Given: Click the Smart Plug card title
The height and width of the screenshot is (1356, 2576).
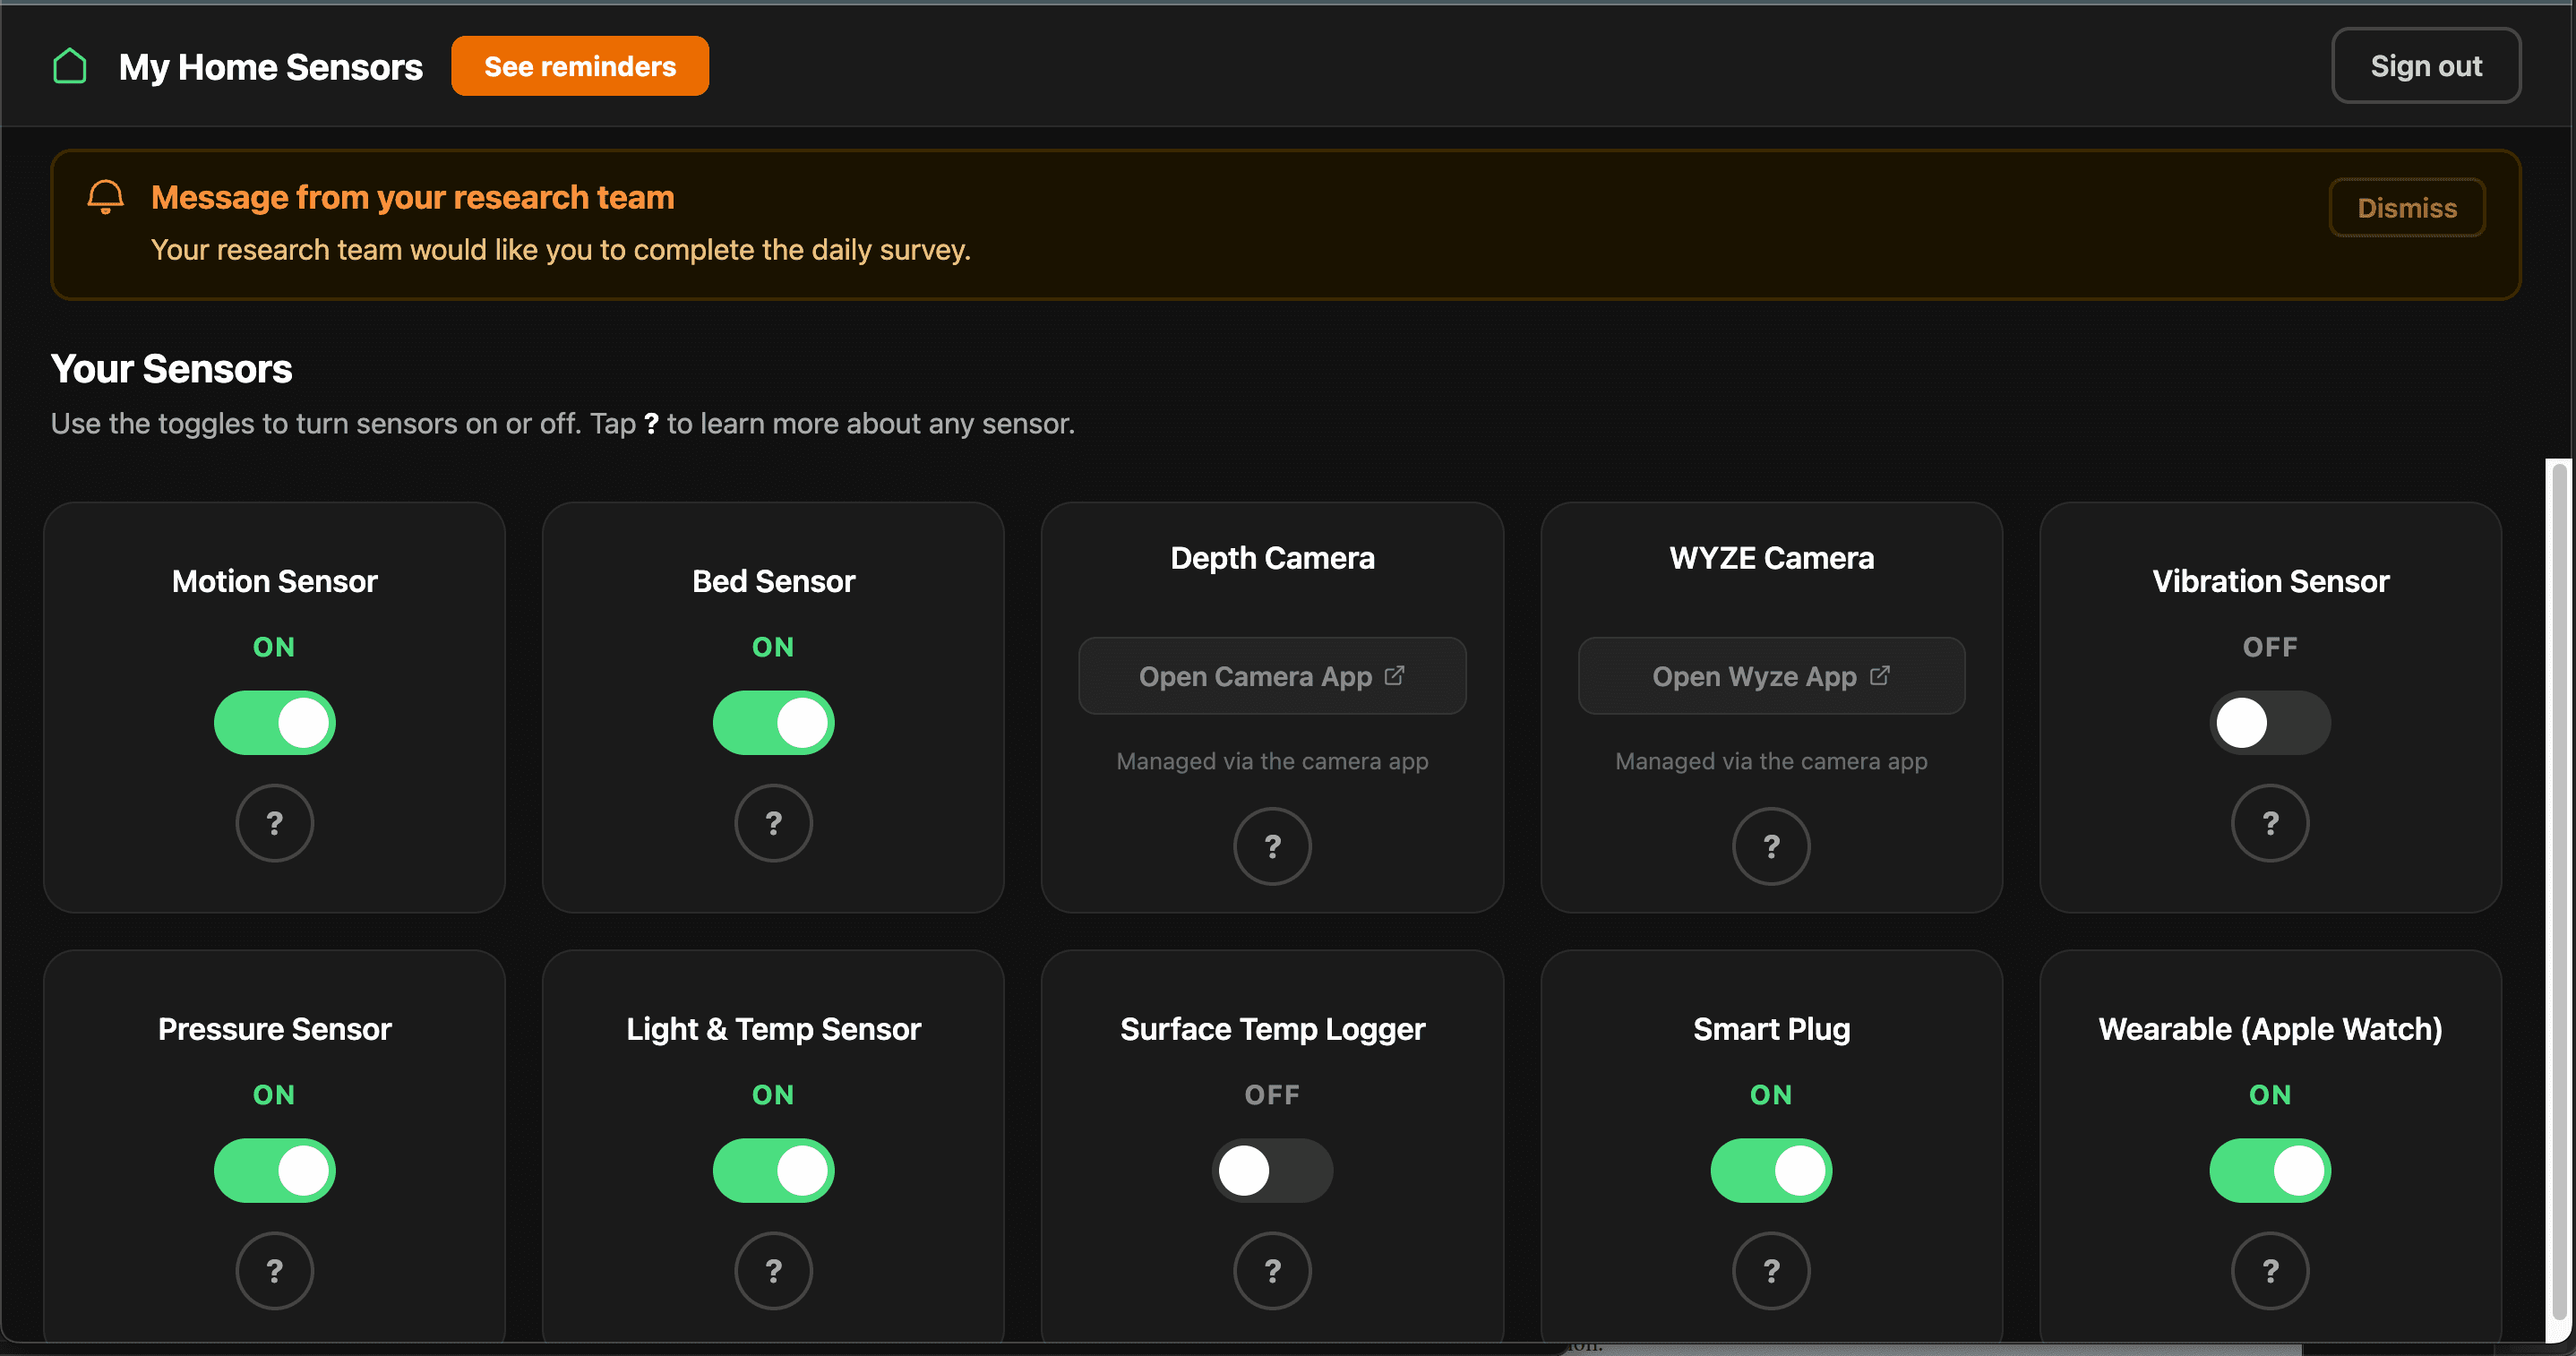Looking at the screenshot, I should coord(1771,1029).
